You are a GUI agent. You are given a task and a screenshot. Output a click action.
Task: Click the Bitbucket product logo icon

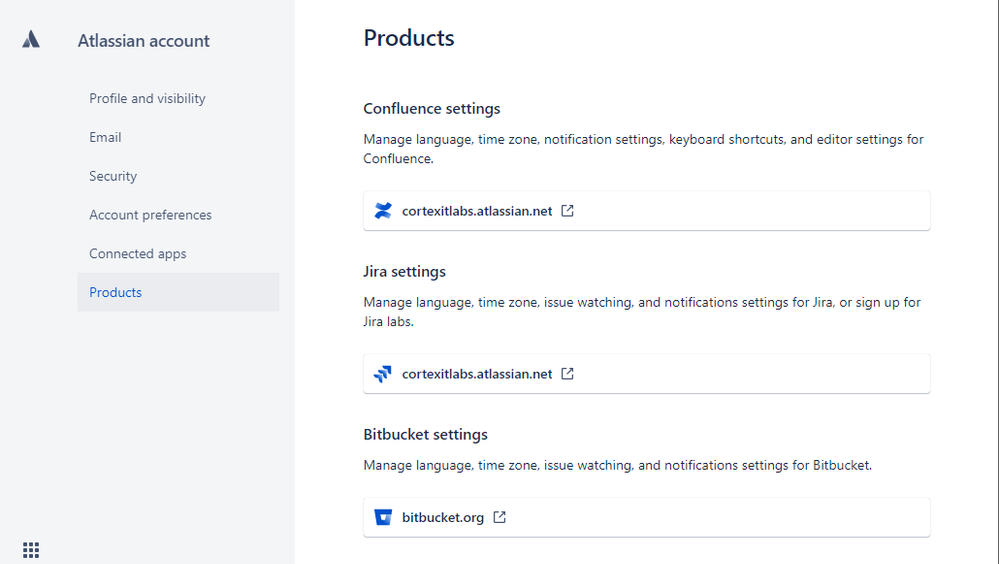(x=383, y=517)
